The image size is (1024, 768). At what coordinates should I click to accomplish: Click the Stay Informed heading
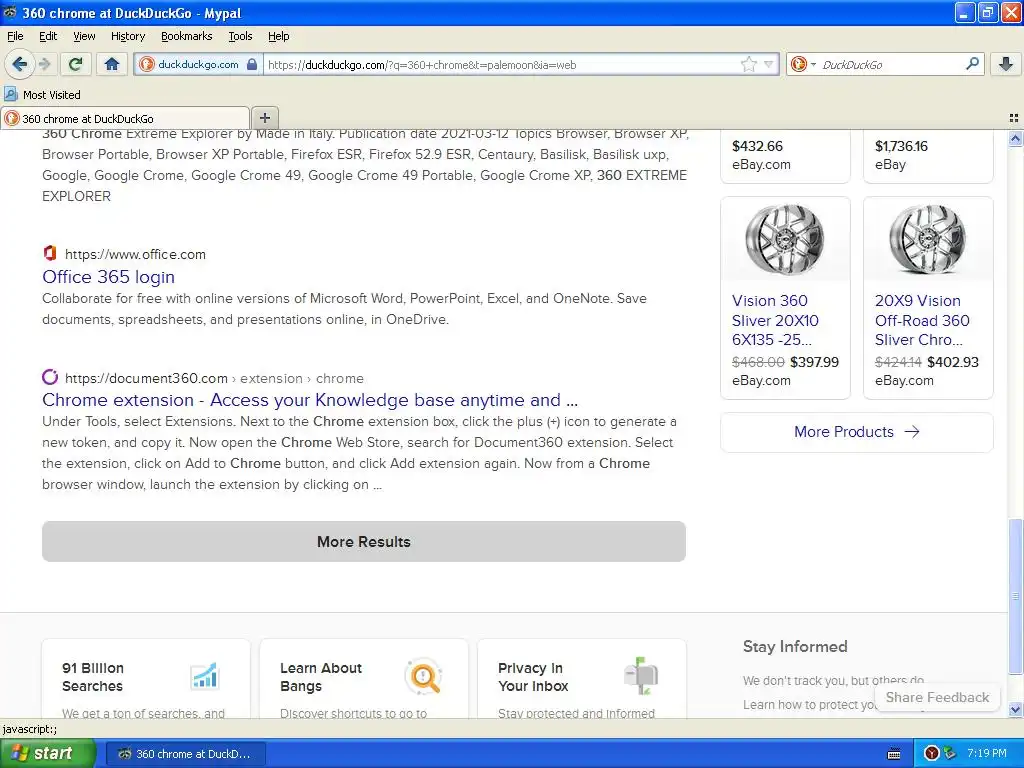point(795,647)
